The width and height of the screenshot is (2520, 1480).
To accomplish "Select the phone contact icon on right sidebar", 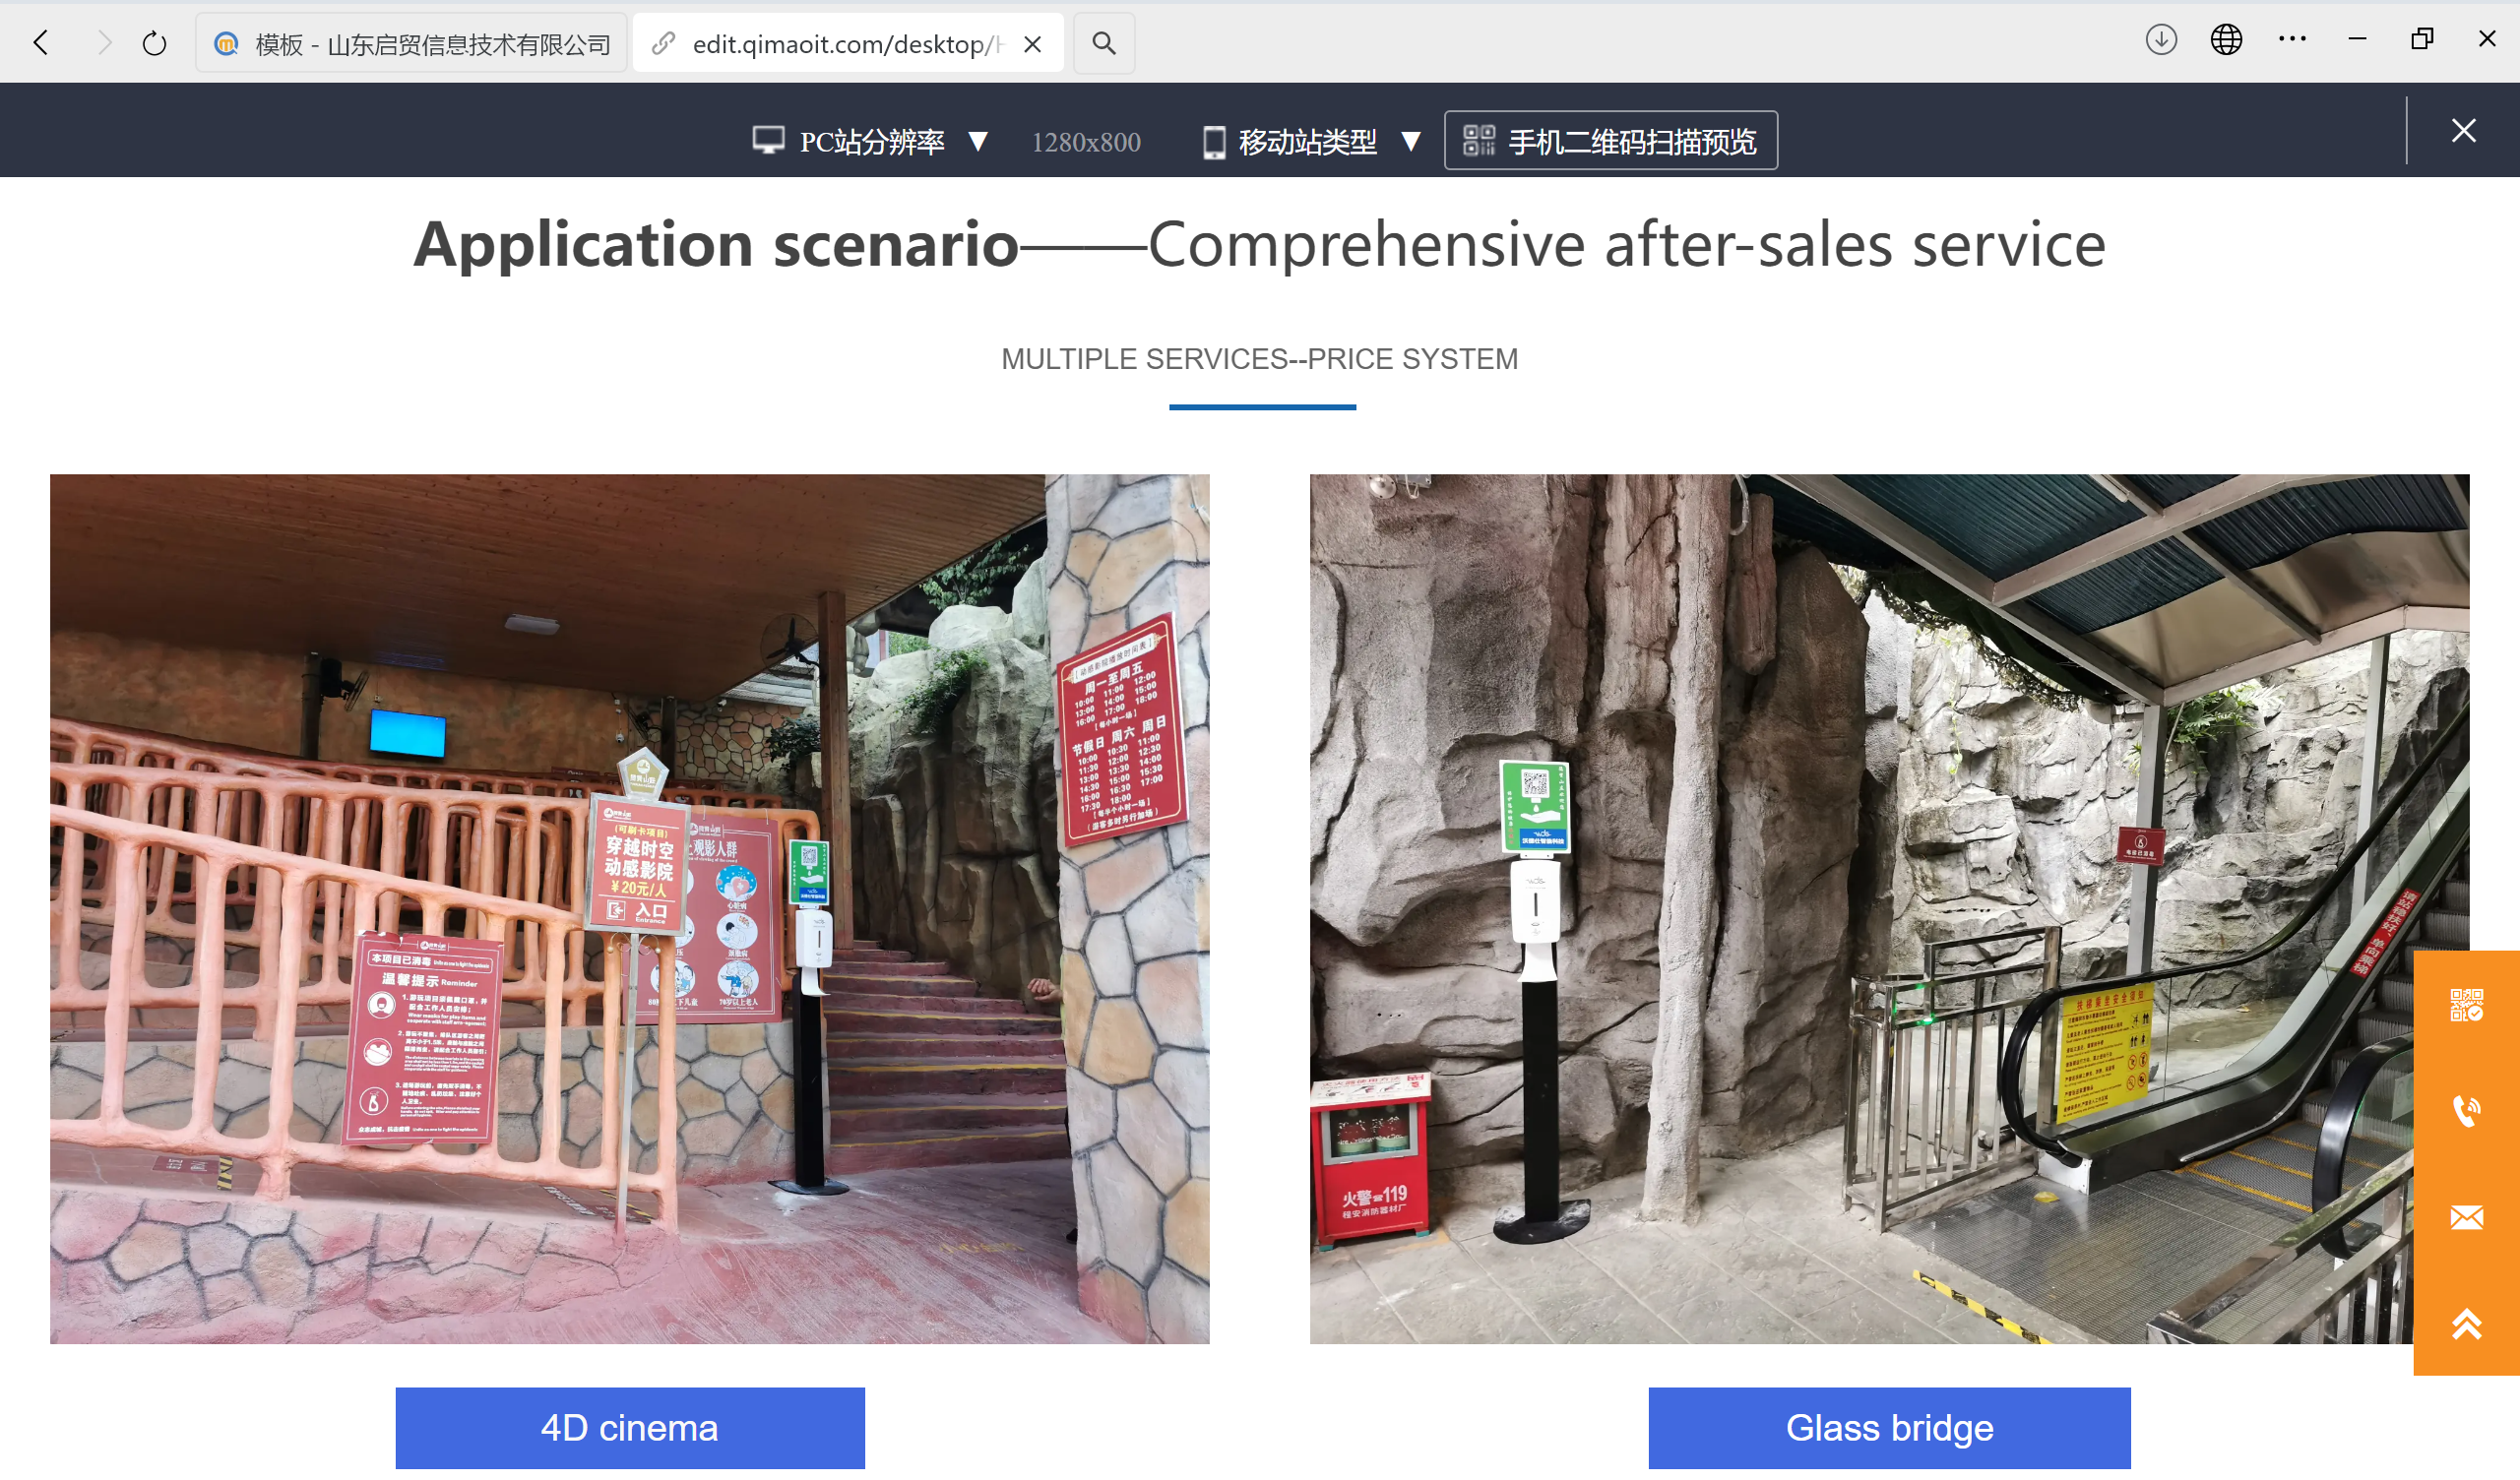I will 2466,1110.
